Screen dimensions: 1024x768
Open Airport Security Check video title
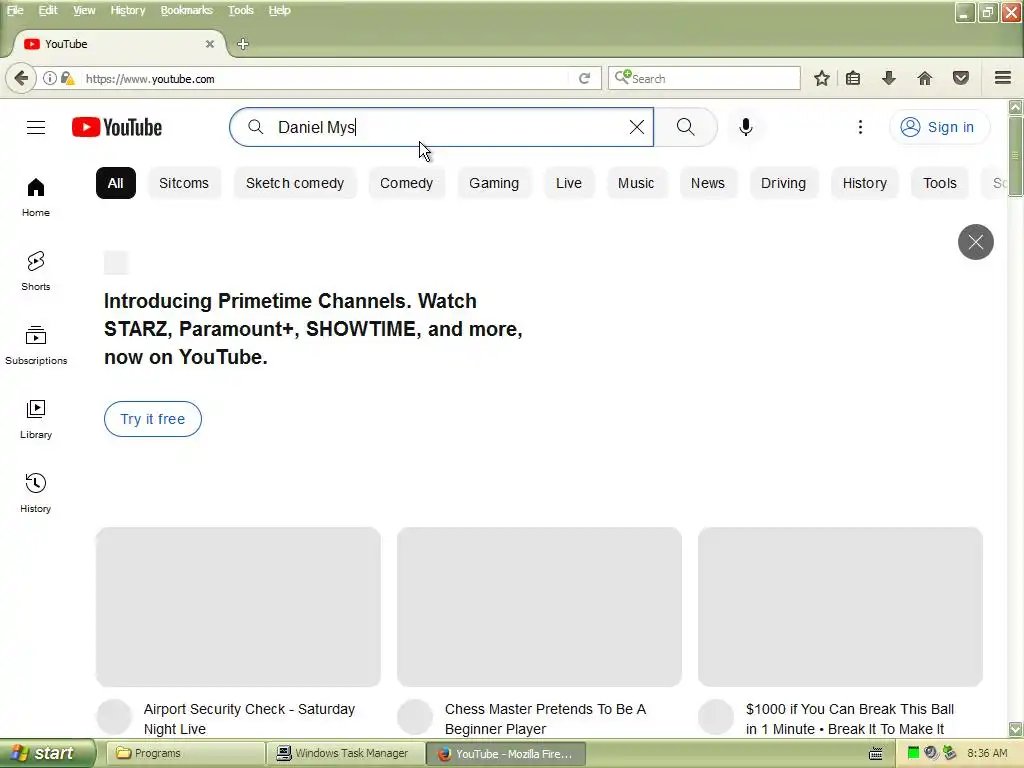coord(249,719)
